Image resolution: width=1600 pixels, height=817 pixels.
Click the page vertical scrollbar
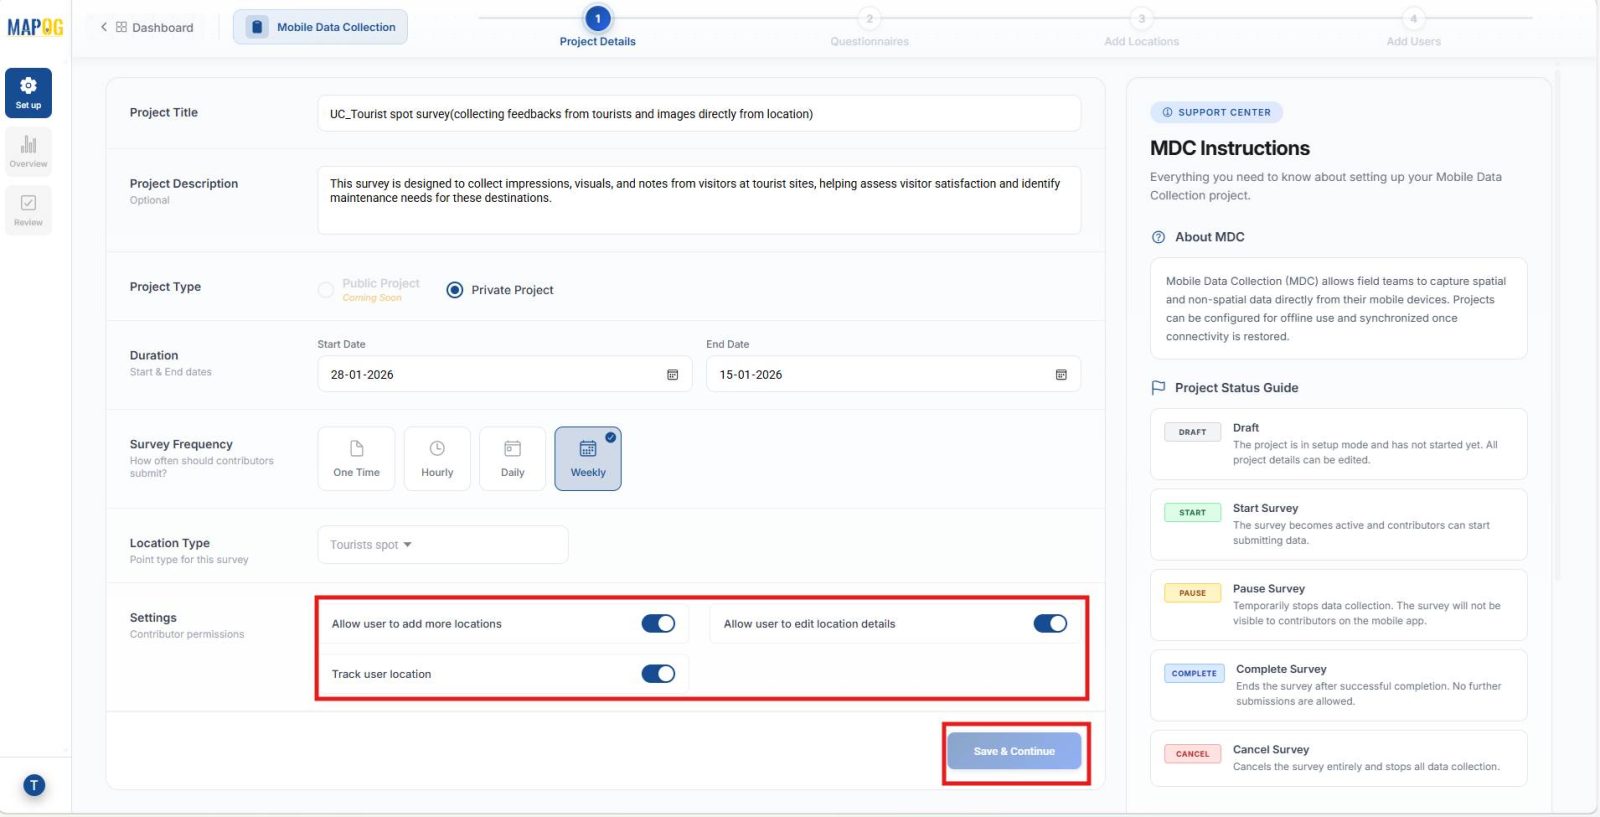[x=1558, y=325]
